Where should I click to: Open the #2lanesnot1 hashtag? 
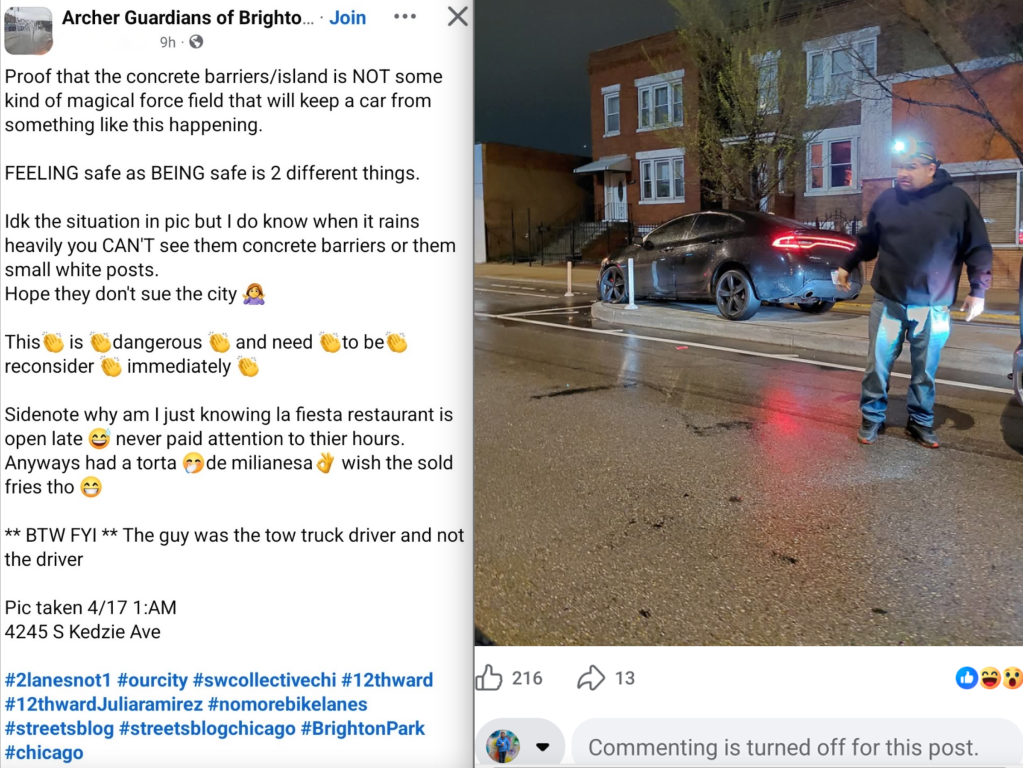pos(58,680)
